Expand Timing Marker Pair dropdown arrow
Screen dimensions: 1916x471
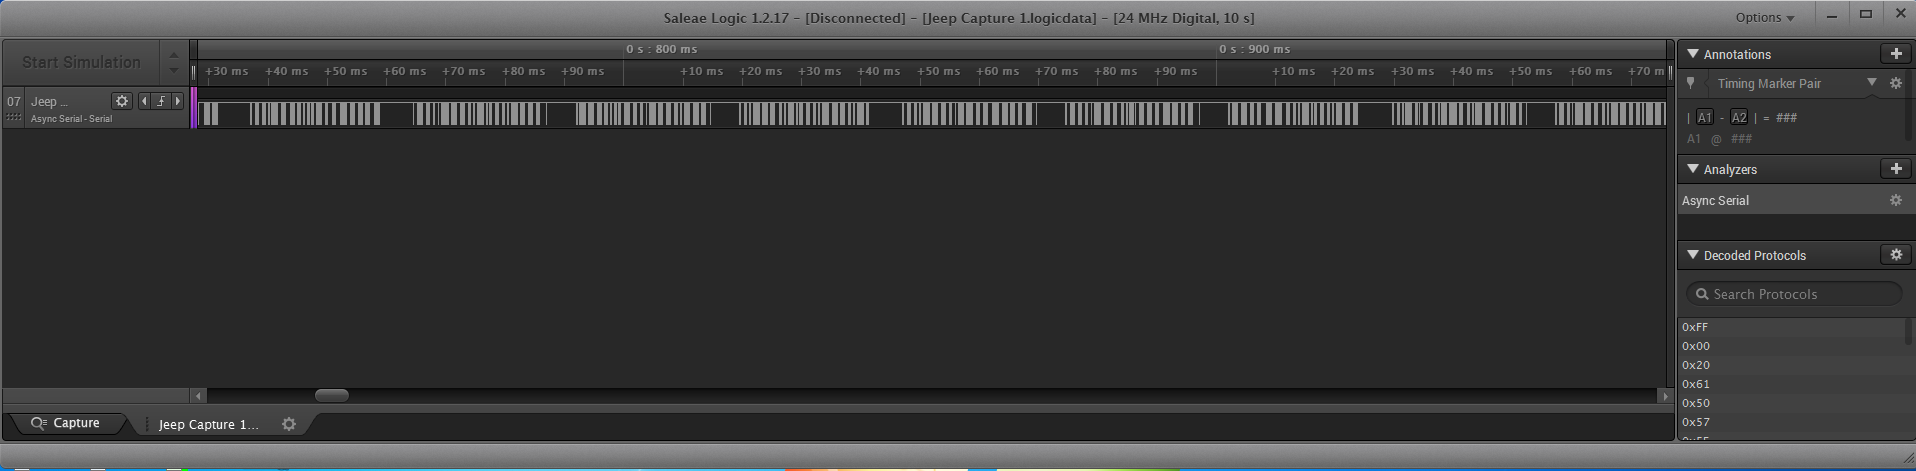(1872, 83)
